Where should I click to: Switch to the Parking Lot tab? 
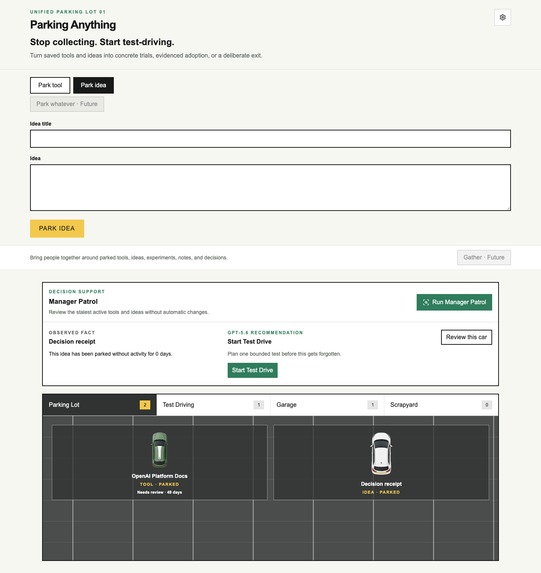click(99, 405)
